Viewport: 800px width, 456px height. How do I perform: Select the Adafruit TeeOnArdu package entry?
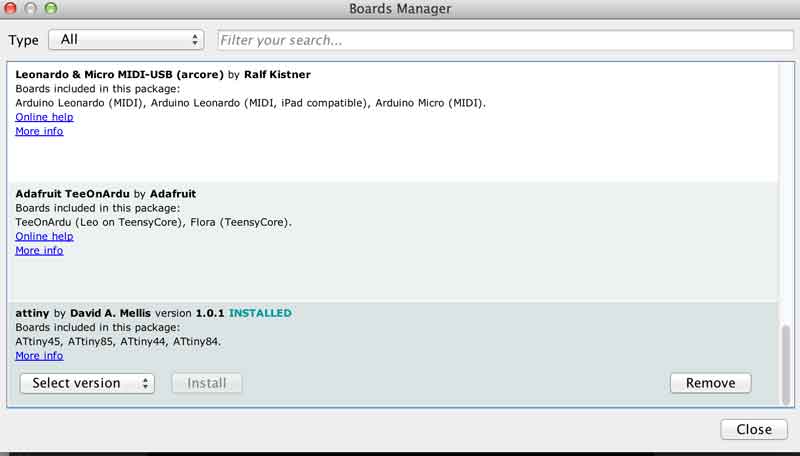click(x=392, y=242)
